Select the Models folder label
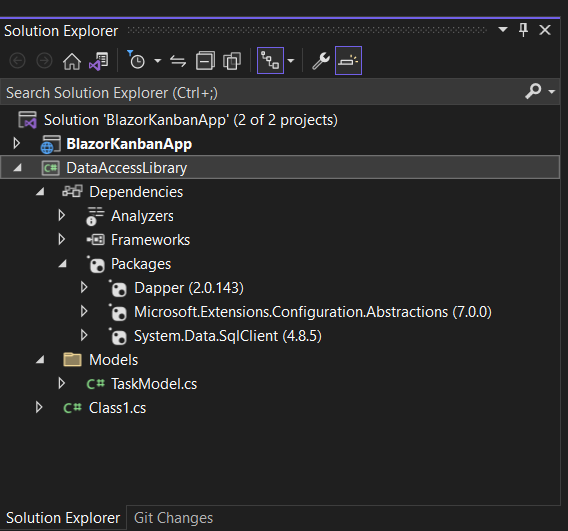Screen dimensions: 568x531 (113, 360)
